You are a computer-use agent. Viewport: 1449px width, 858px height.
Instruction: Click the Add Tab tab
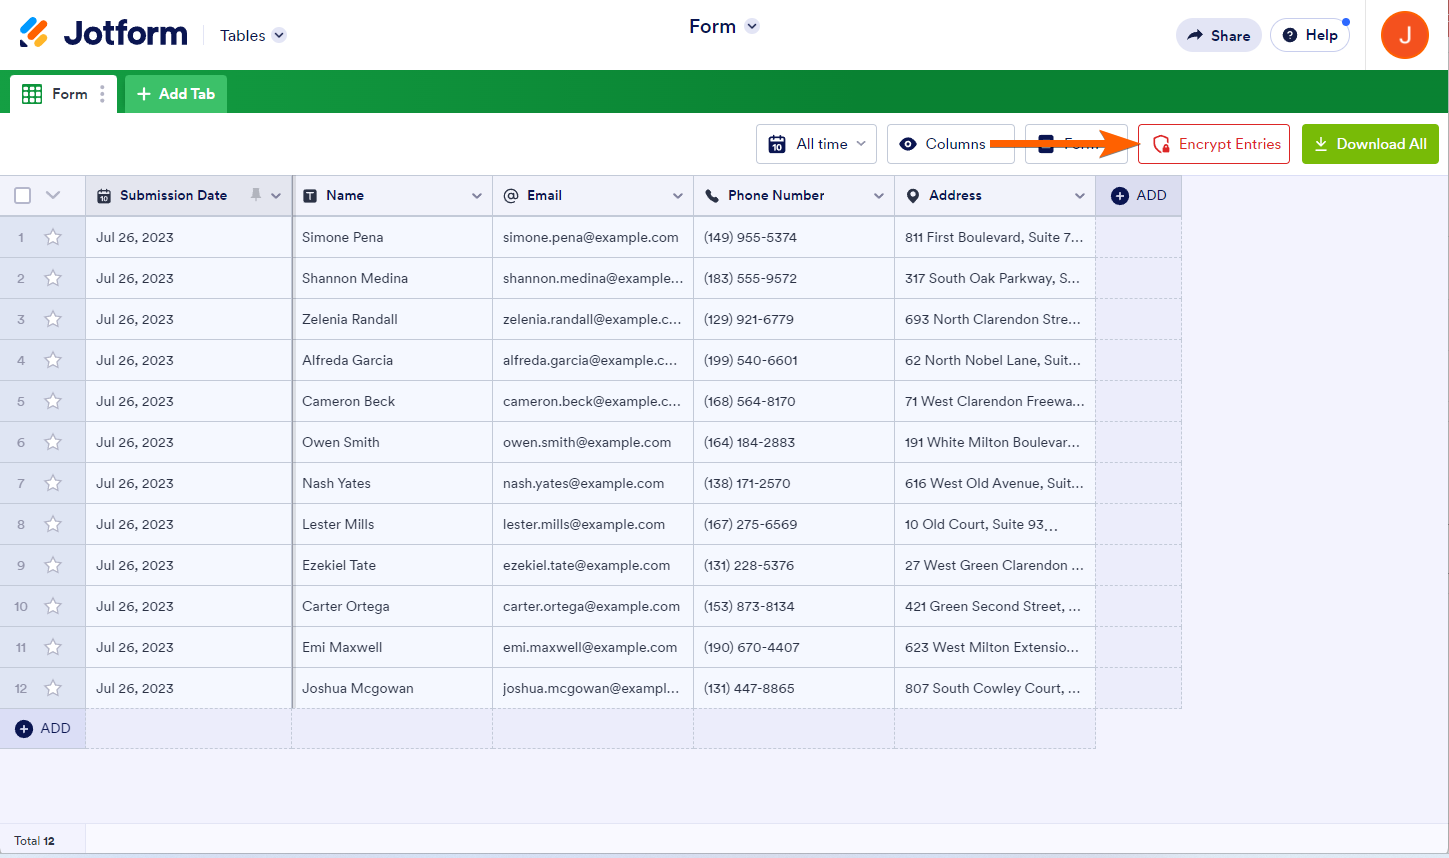(x=176, y=94)
